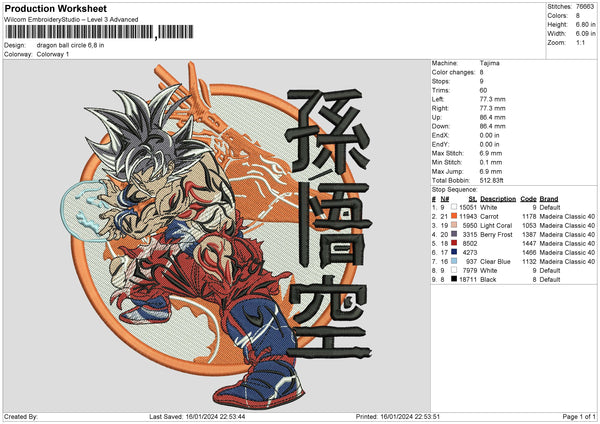Select the dark blue swatch in stop 6

(x=454, y=252)
